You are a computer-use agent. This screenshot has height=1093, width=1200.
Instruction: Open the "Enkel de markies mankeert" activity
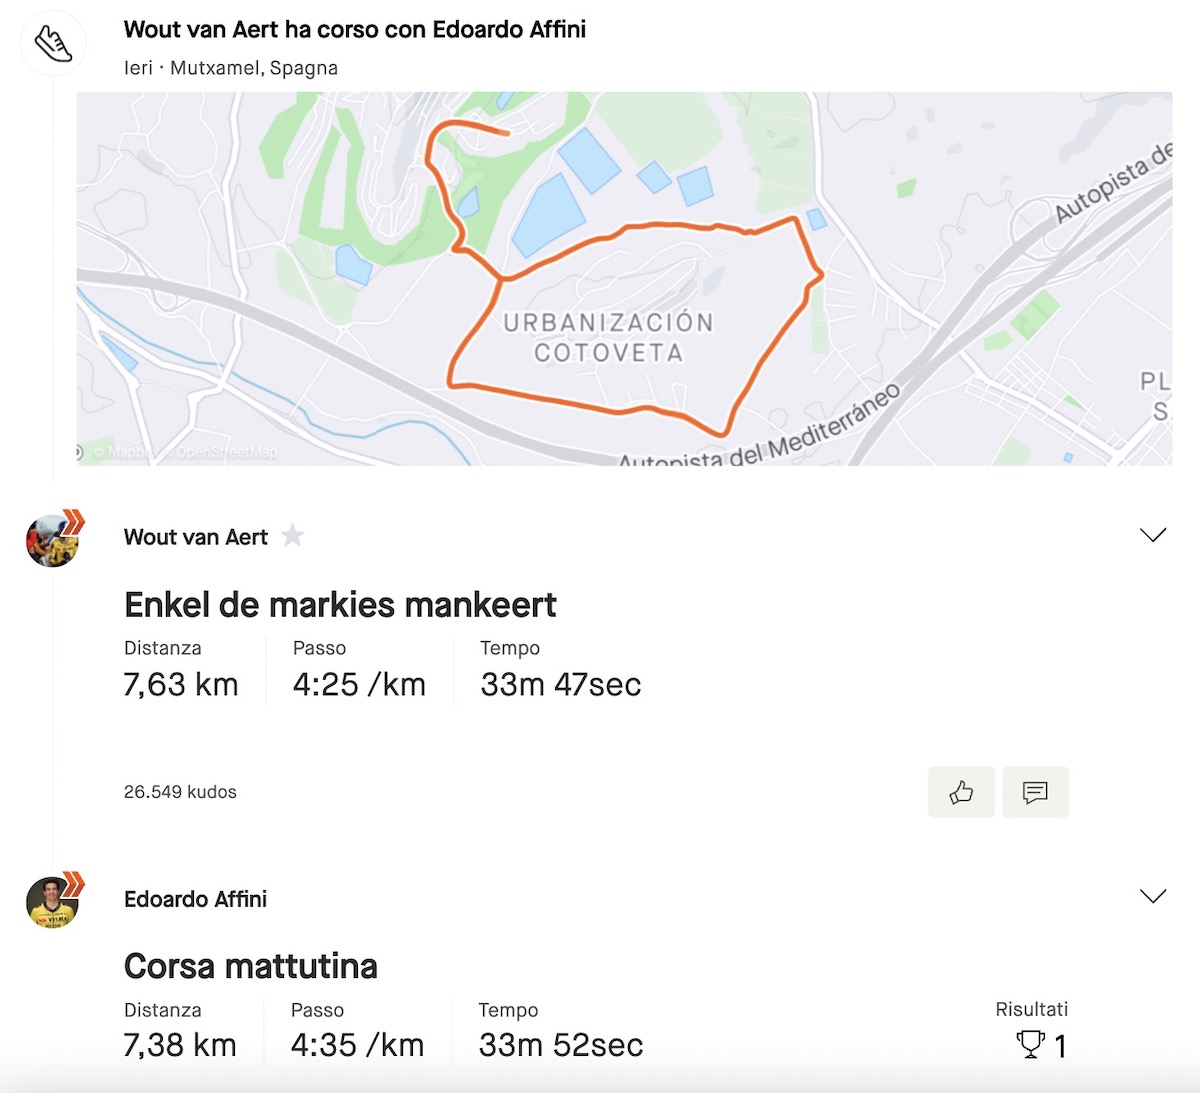340,605
